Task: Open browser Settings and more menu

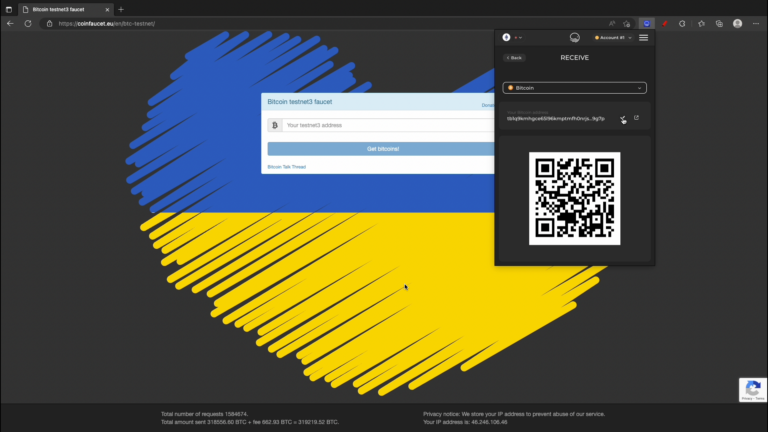Action: [x=756, y=24]
